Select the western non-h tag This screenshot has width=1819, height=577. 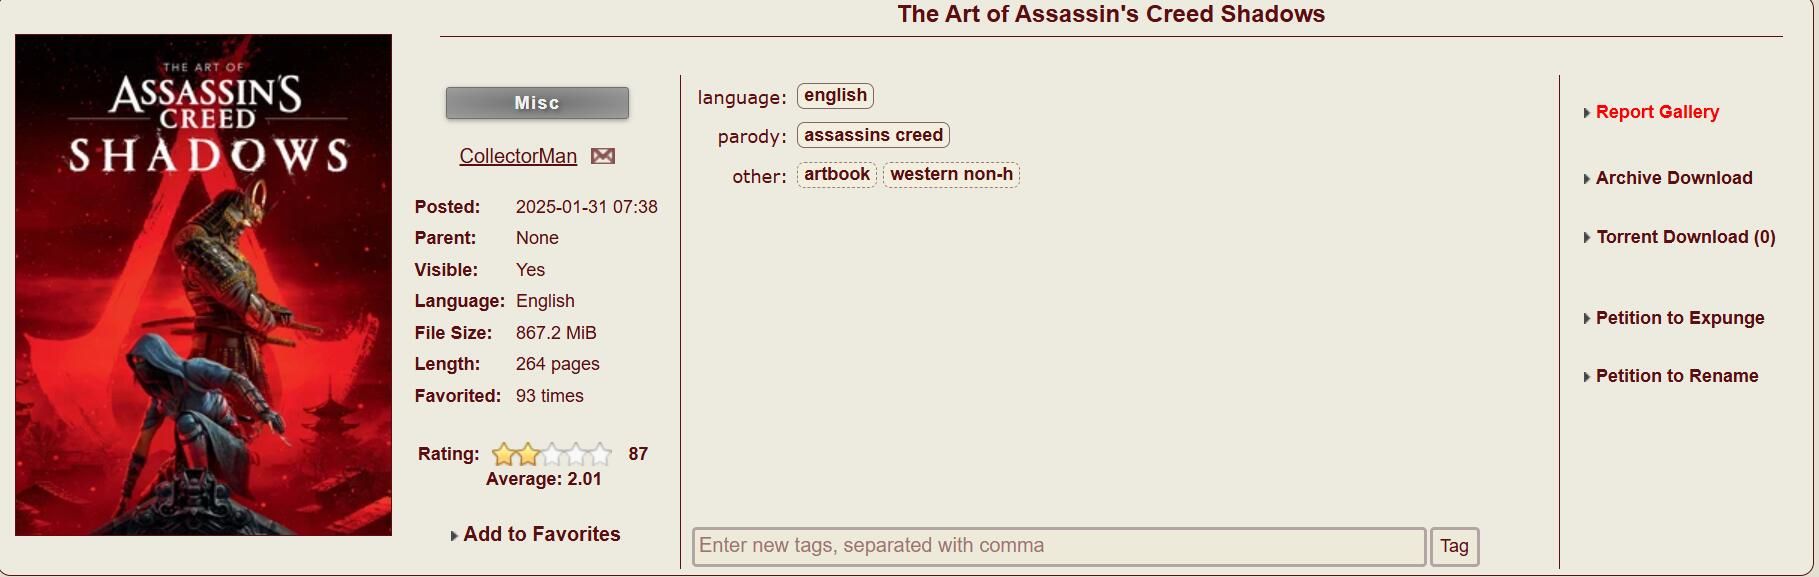[951, 174]
